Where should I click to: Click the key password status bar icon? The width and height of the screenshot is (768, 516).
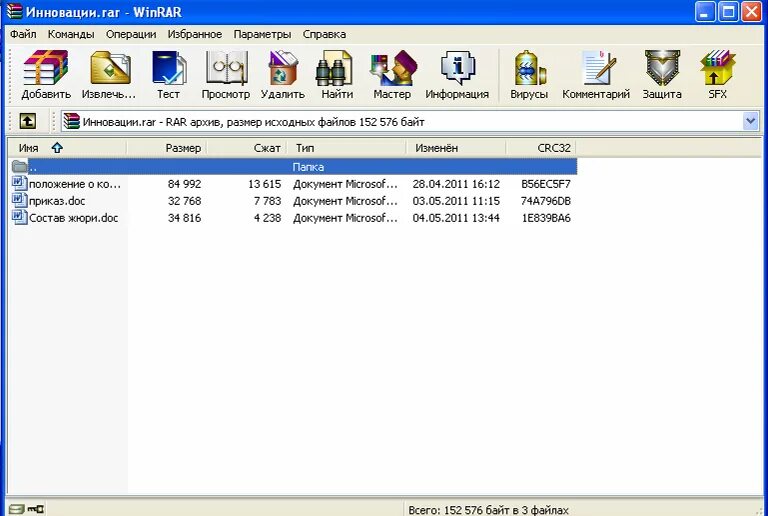(35, 510)
